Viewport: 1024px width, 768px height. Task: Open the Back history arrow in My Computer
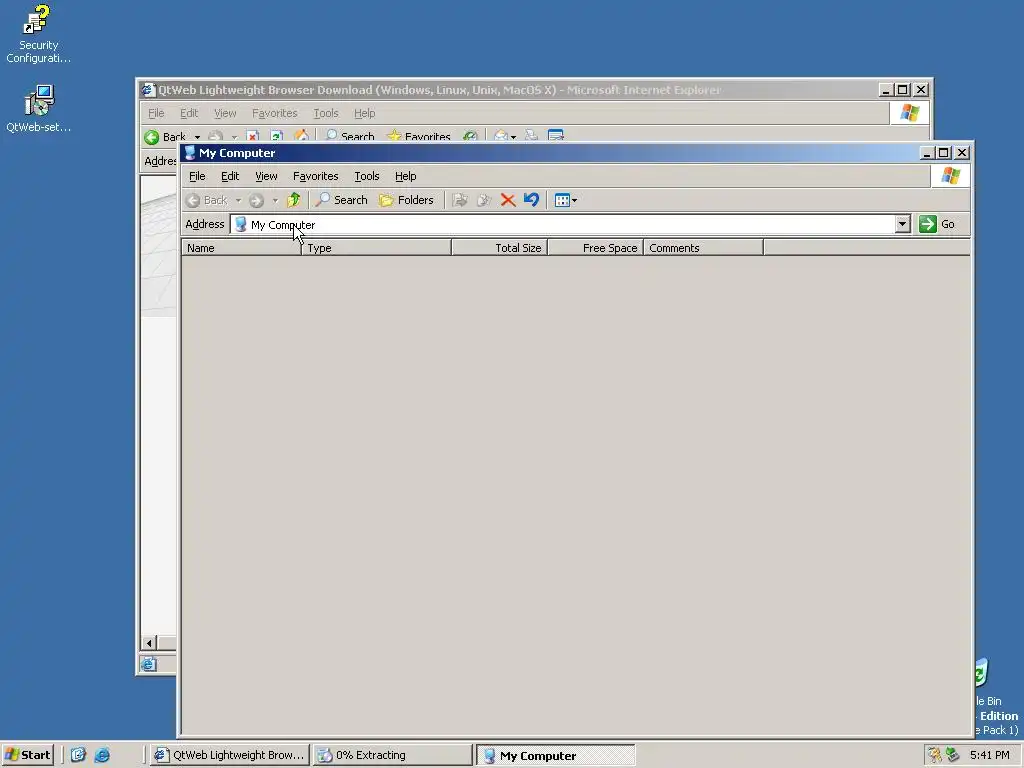(x=238, y=200)
